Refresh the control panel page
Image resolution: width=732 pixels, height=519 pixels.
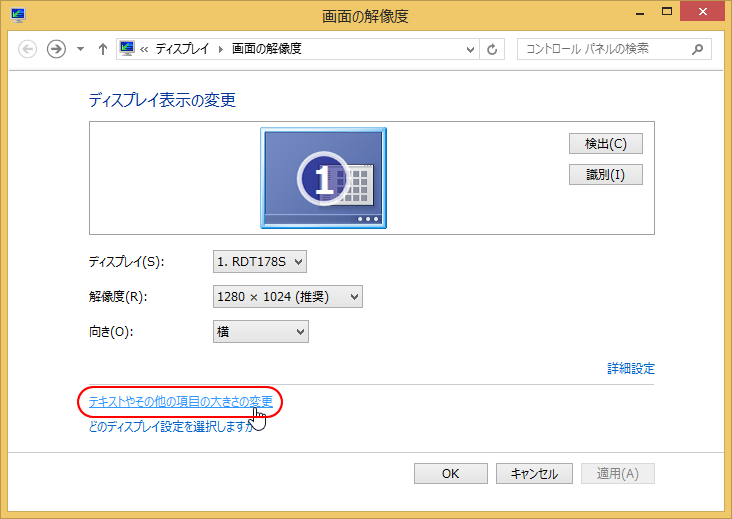pos(492,49)
